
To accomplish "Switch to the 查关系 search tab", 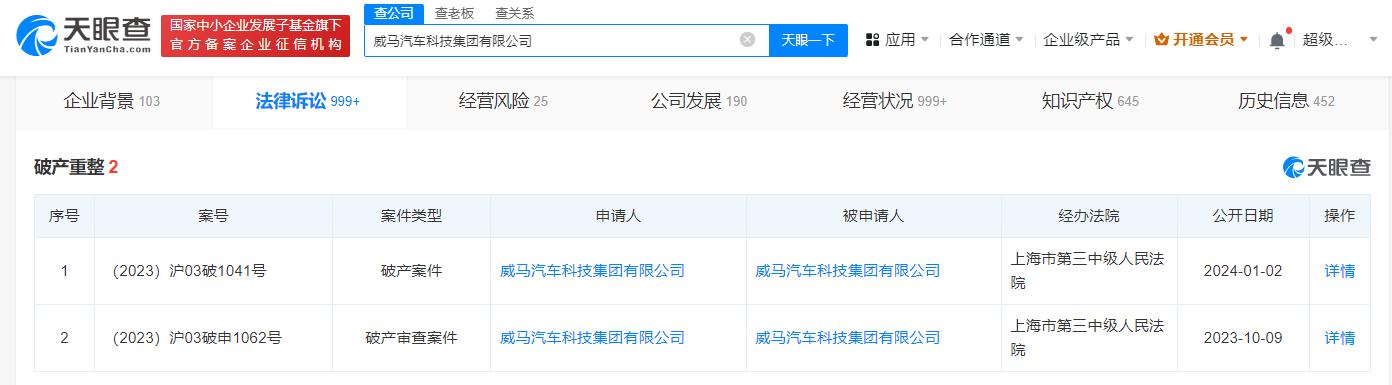I will 514,13.
